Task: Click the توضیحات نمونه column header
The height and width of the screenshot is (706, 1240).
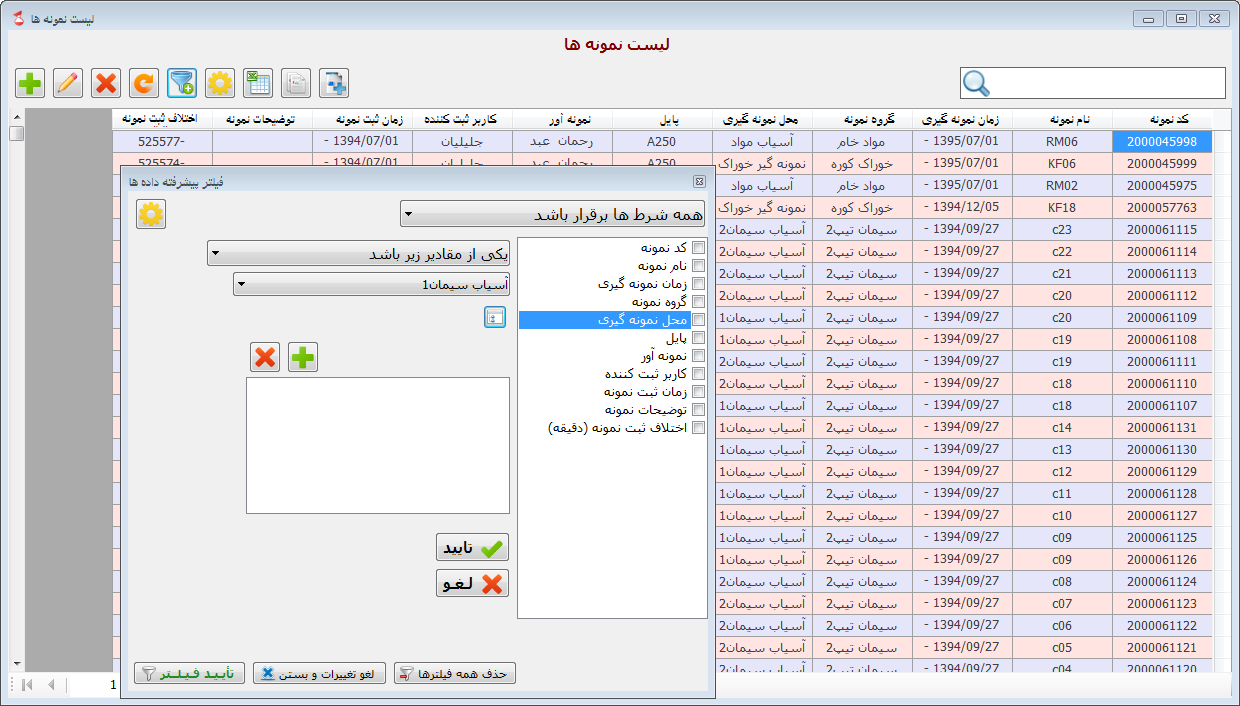Action: [262, 120]
